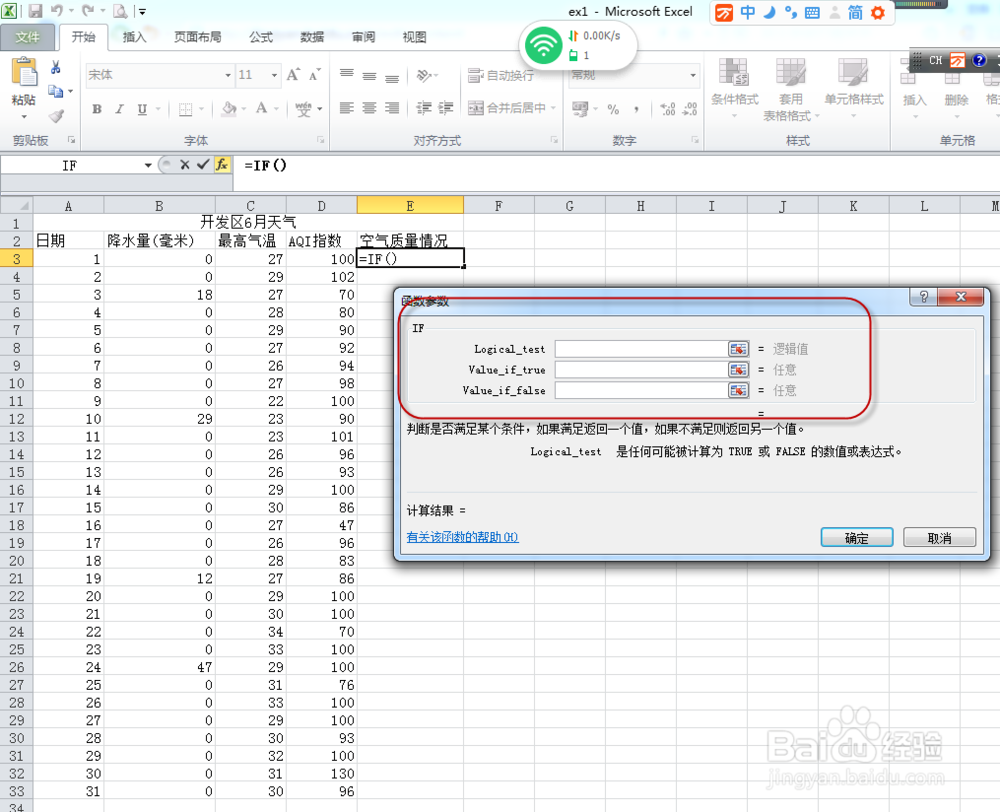
Task: Click the Format Painter brush icon
Action: [x=56, y=115]
